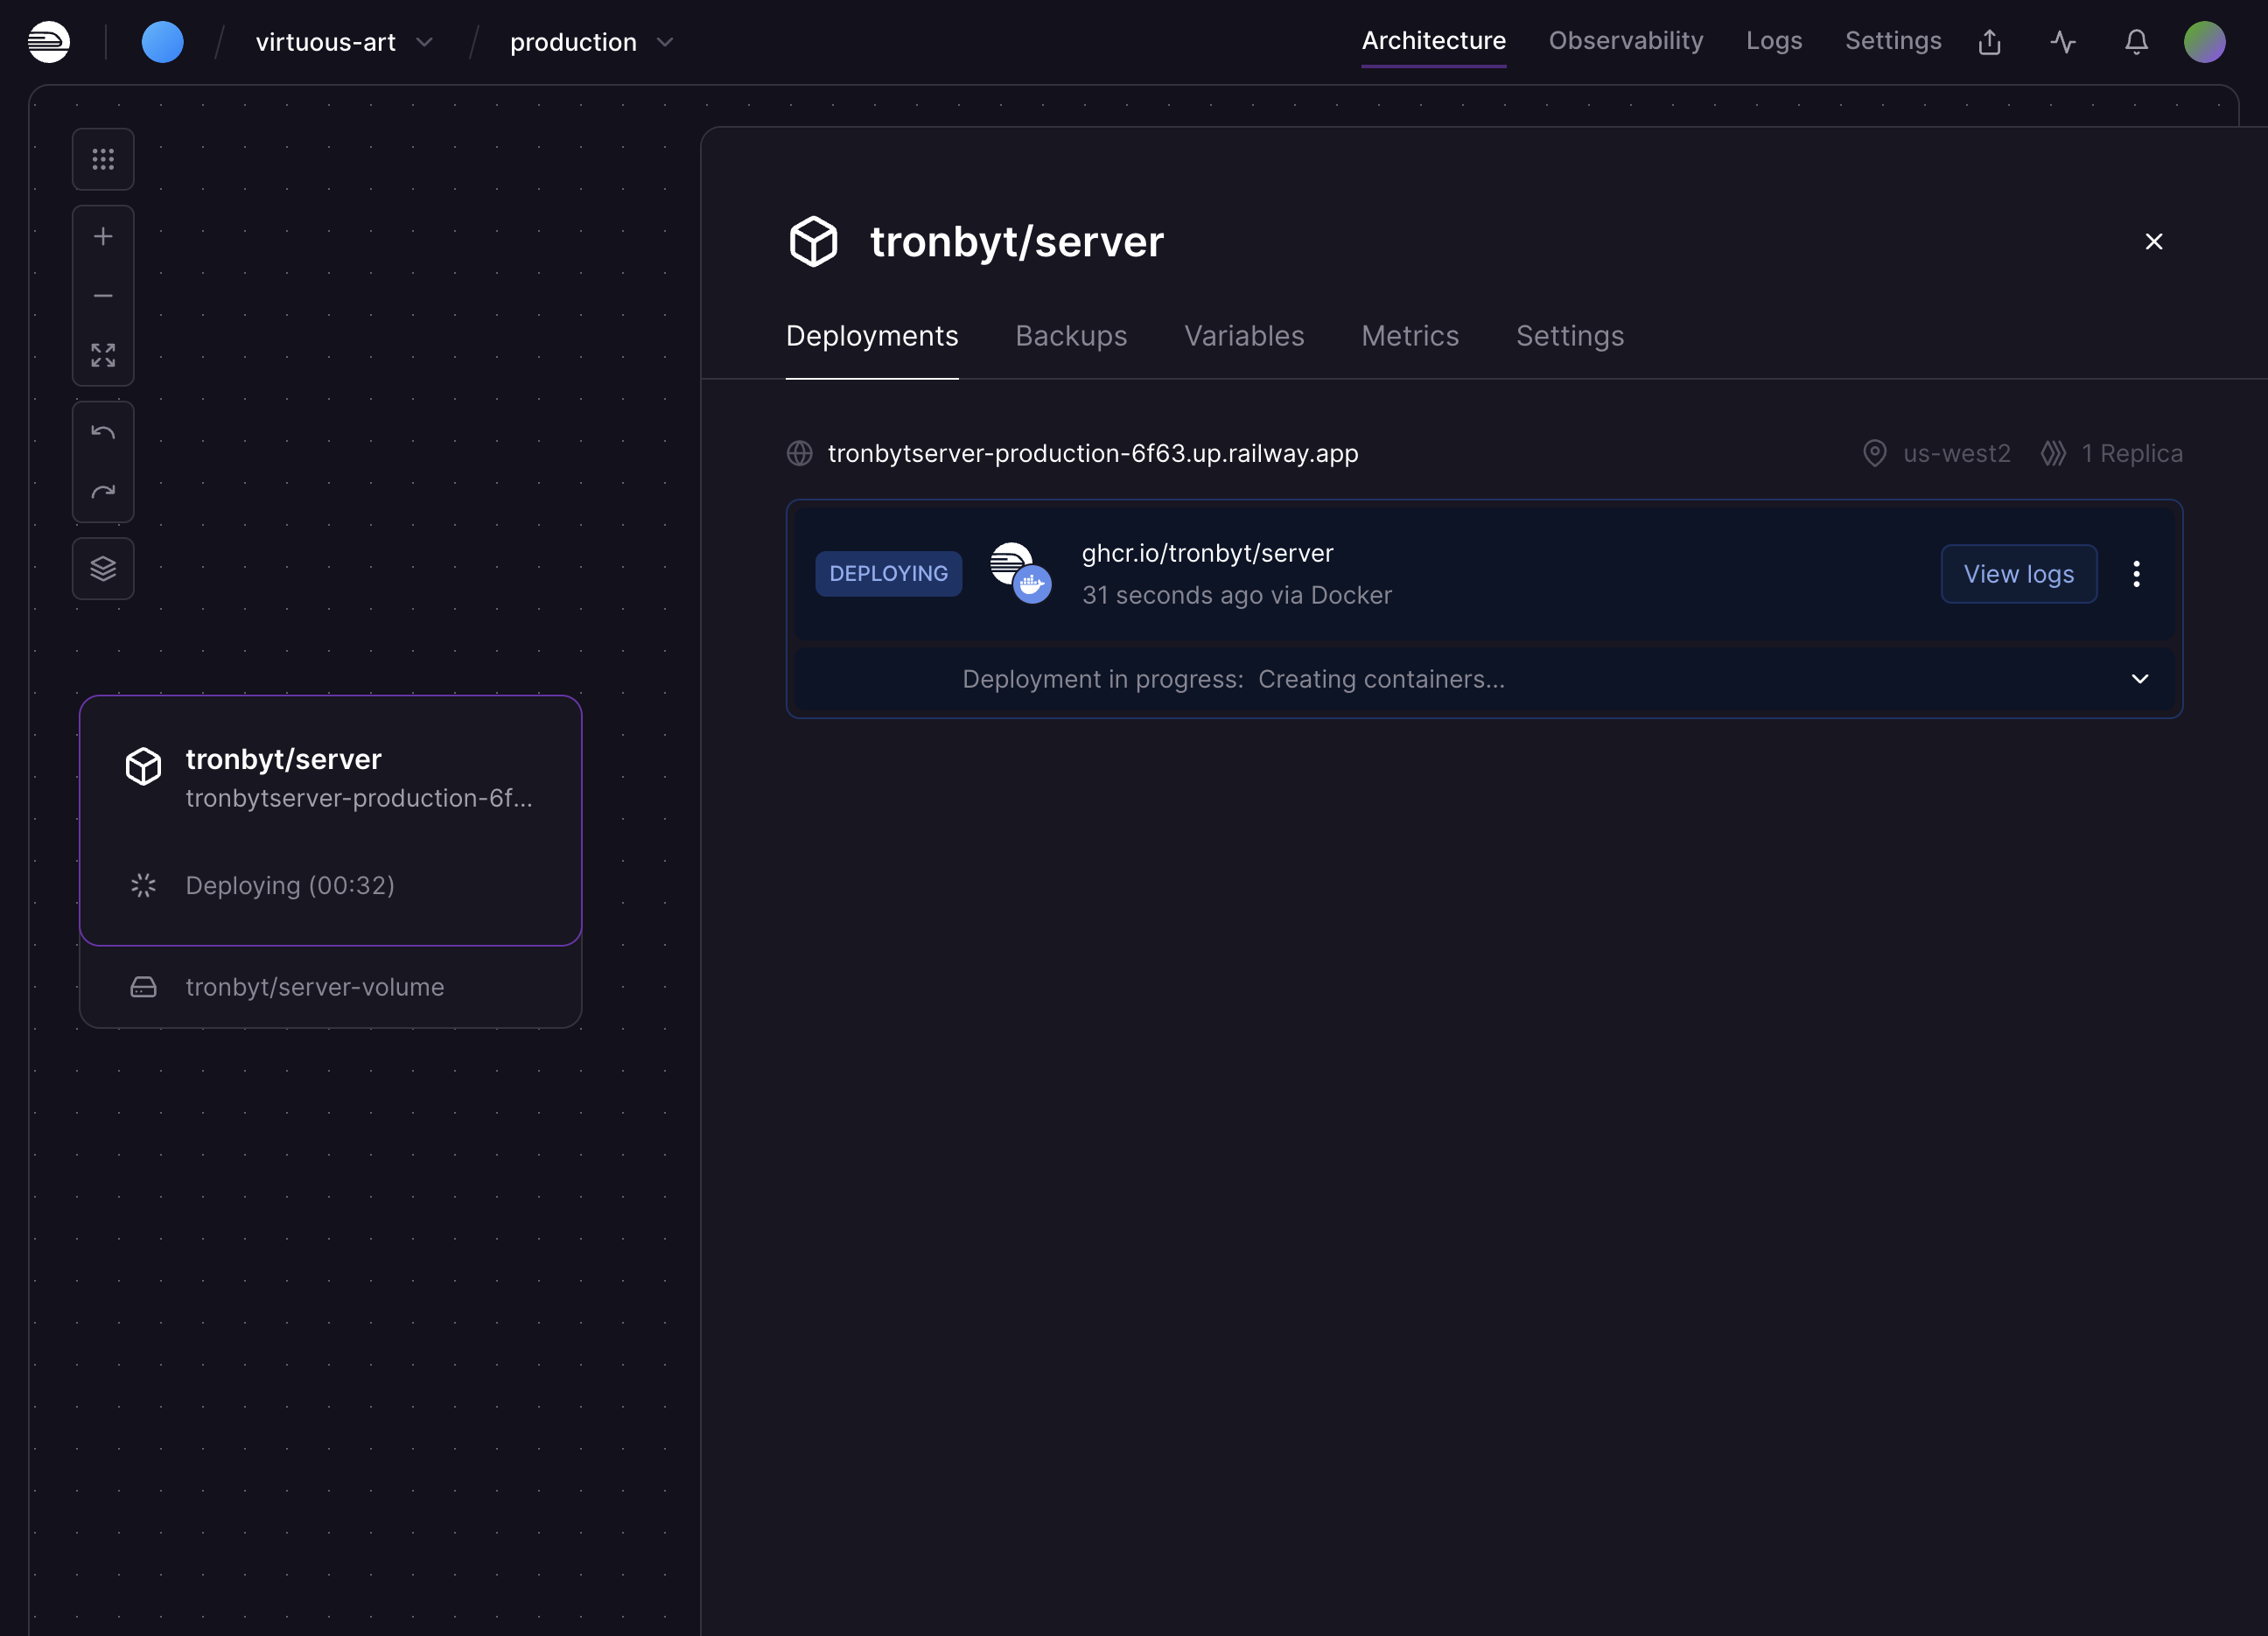Open the Metrics tab
The height and width of the screenshot is (1636, 2268).
click(1410, 336)
